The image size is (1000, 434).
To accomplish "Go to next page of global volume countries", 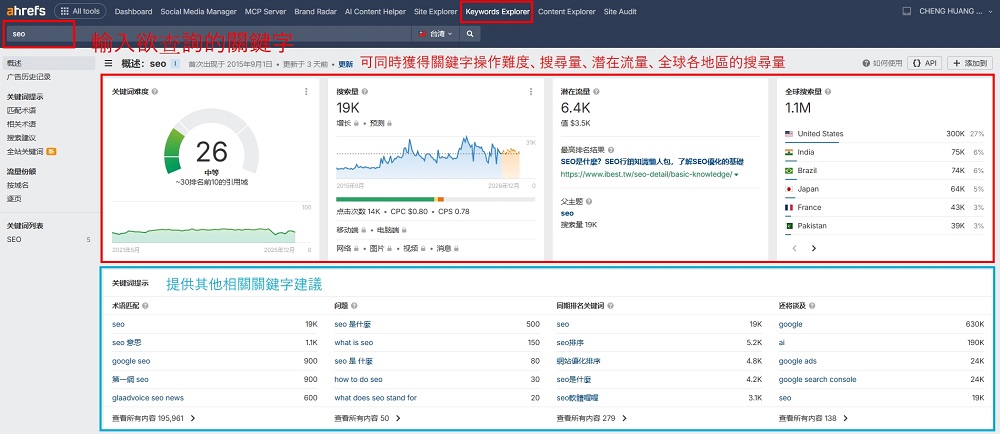I will click(x=814, y=249).
